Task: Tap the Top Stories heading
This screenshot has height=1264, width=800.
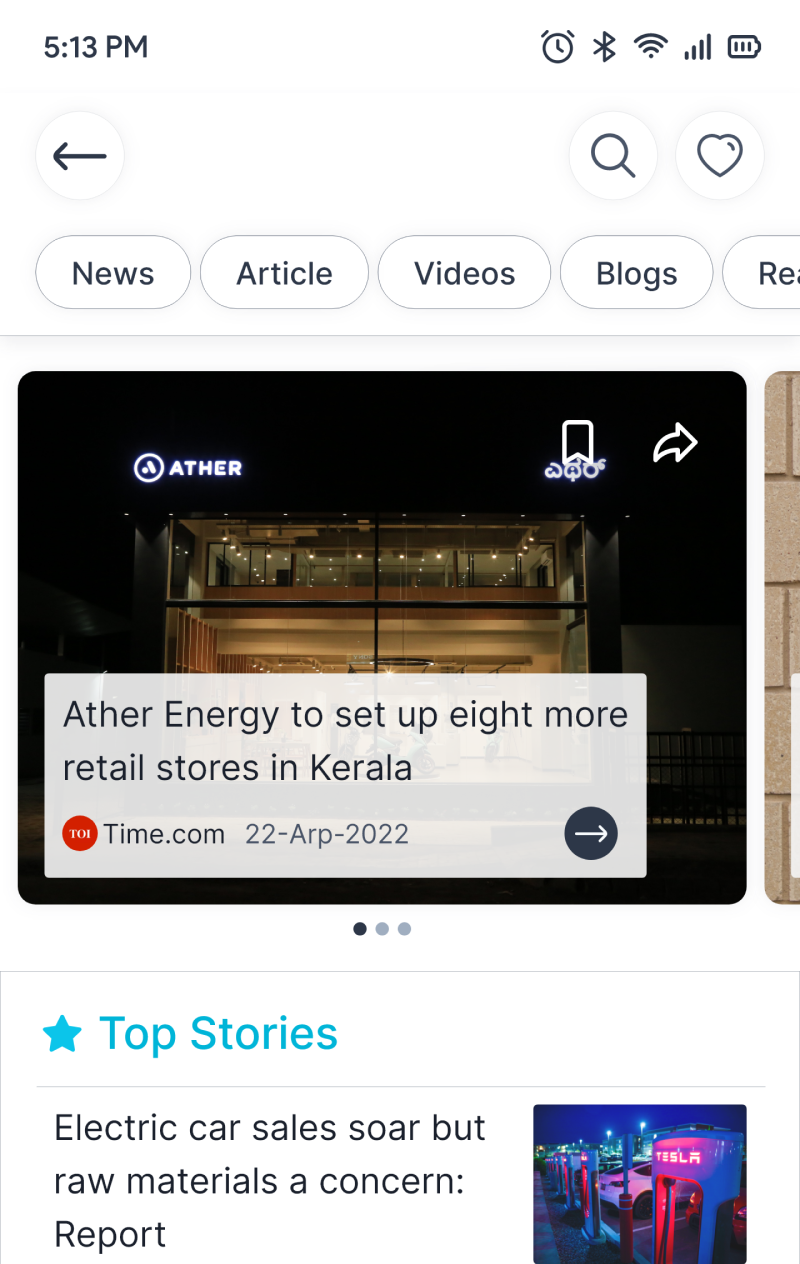Action: (x=218, y=1034)
